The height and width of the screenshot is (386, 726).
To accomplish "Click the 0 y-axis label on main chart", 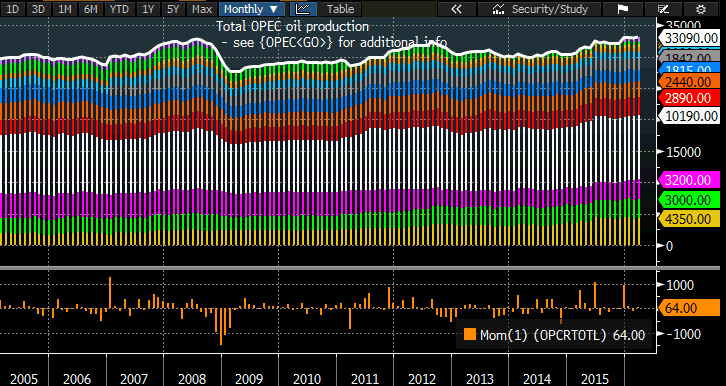I will tap(669, 246).
